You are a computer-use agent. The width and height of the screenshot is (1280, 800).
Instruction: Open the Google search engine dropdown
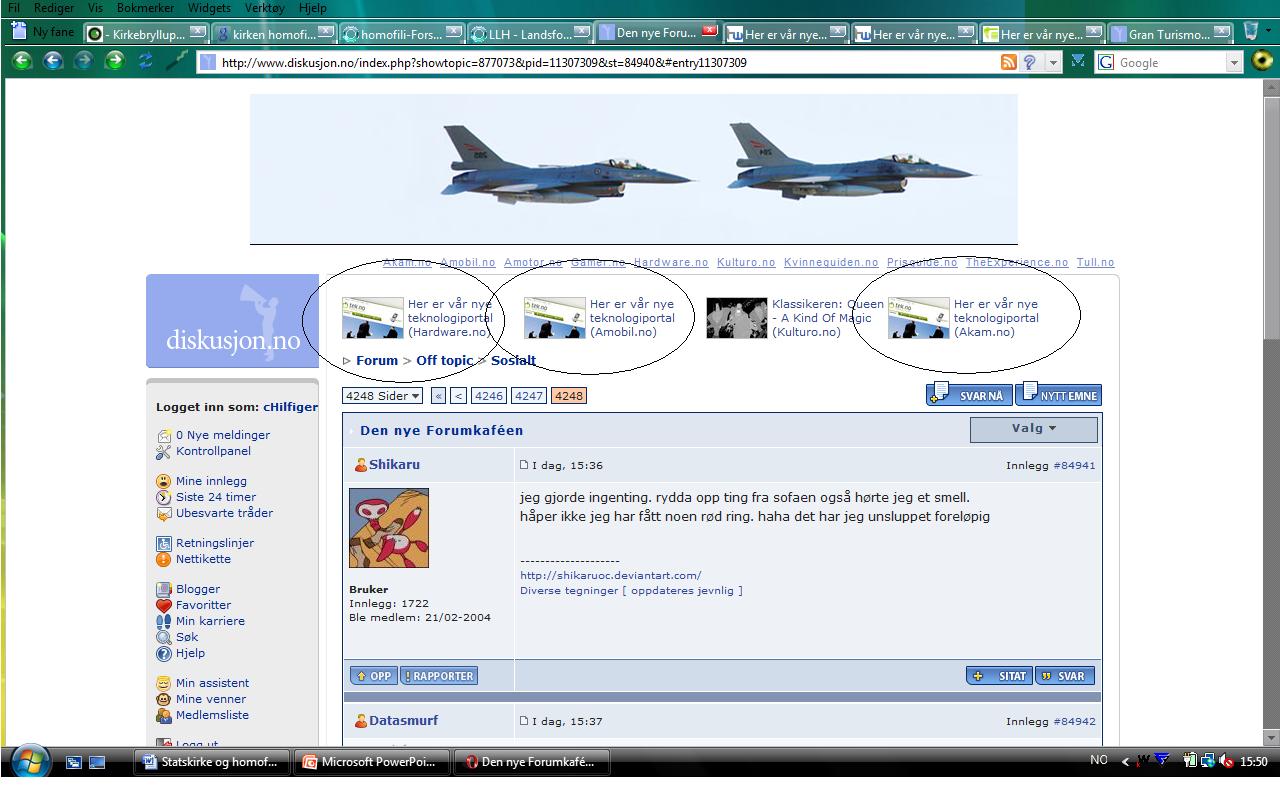(x=1235, y=62)
